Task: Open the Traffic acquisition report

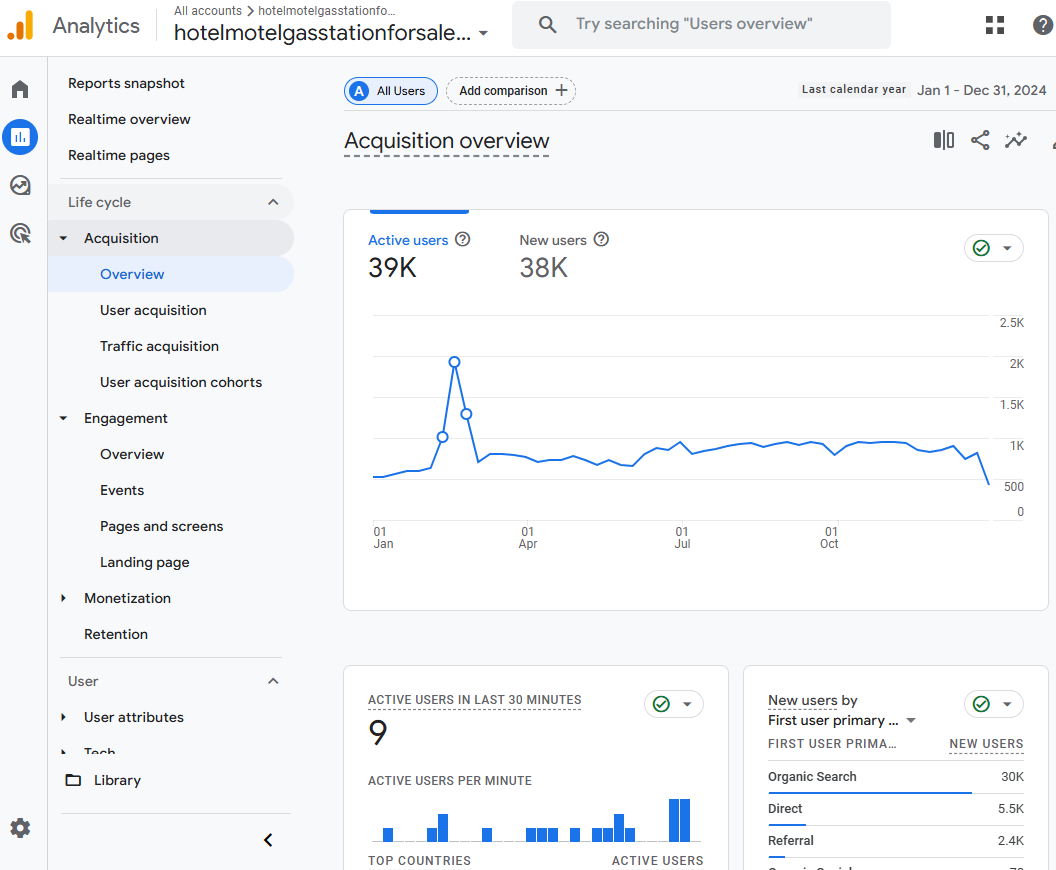Action: pyautogui.click(x=159, y=346)
